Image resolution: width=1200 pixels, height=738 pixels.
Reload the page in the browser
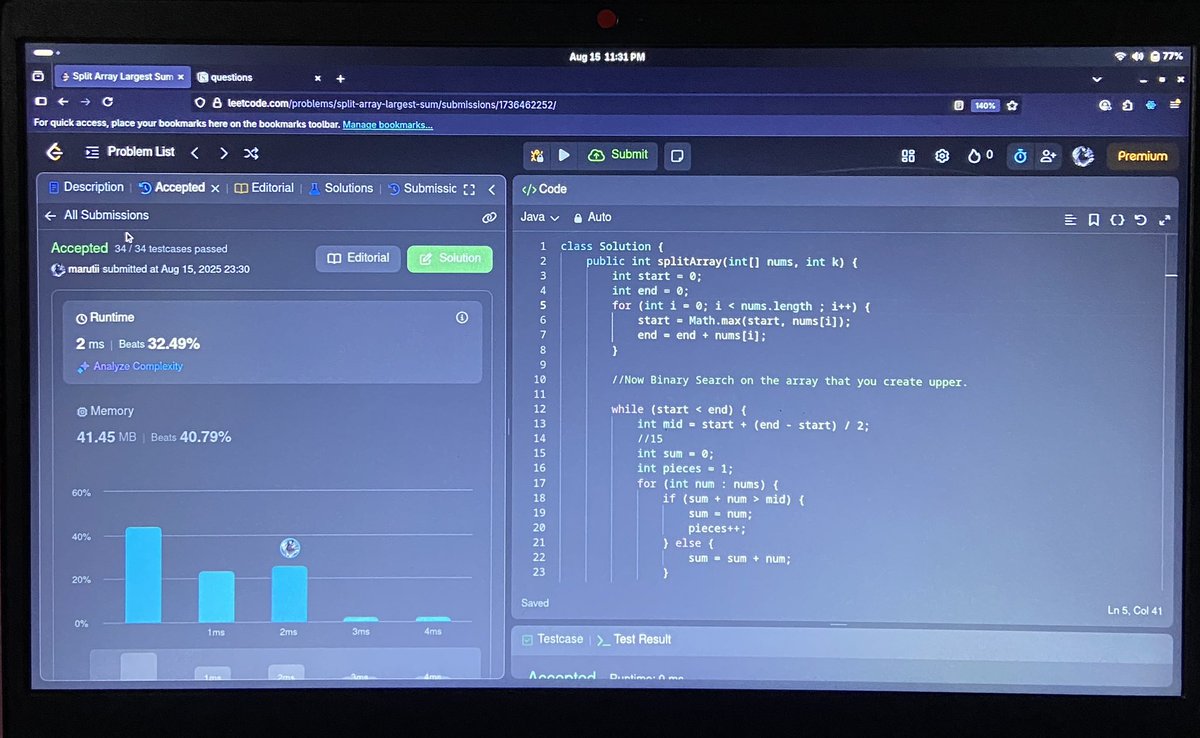click(107, 102)
